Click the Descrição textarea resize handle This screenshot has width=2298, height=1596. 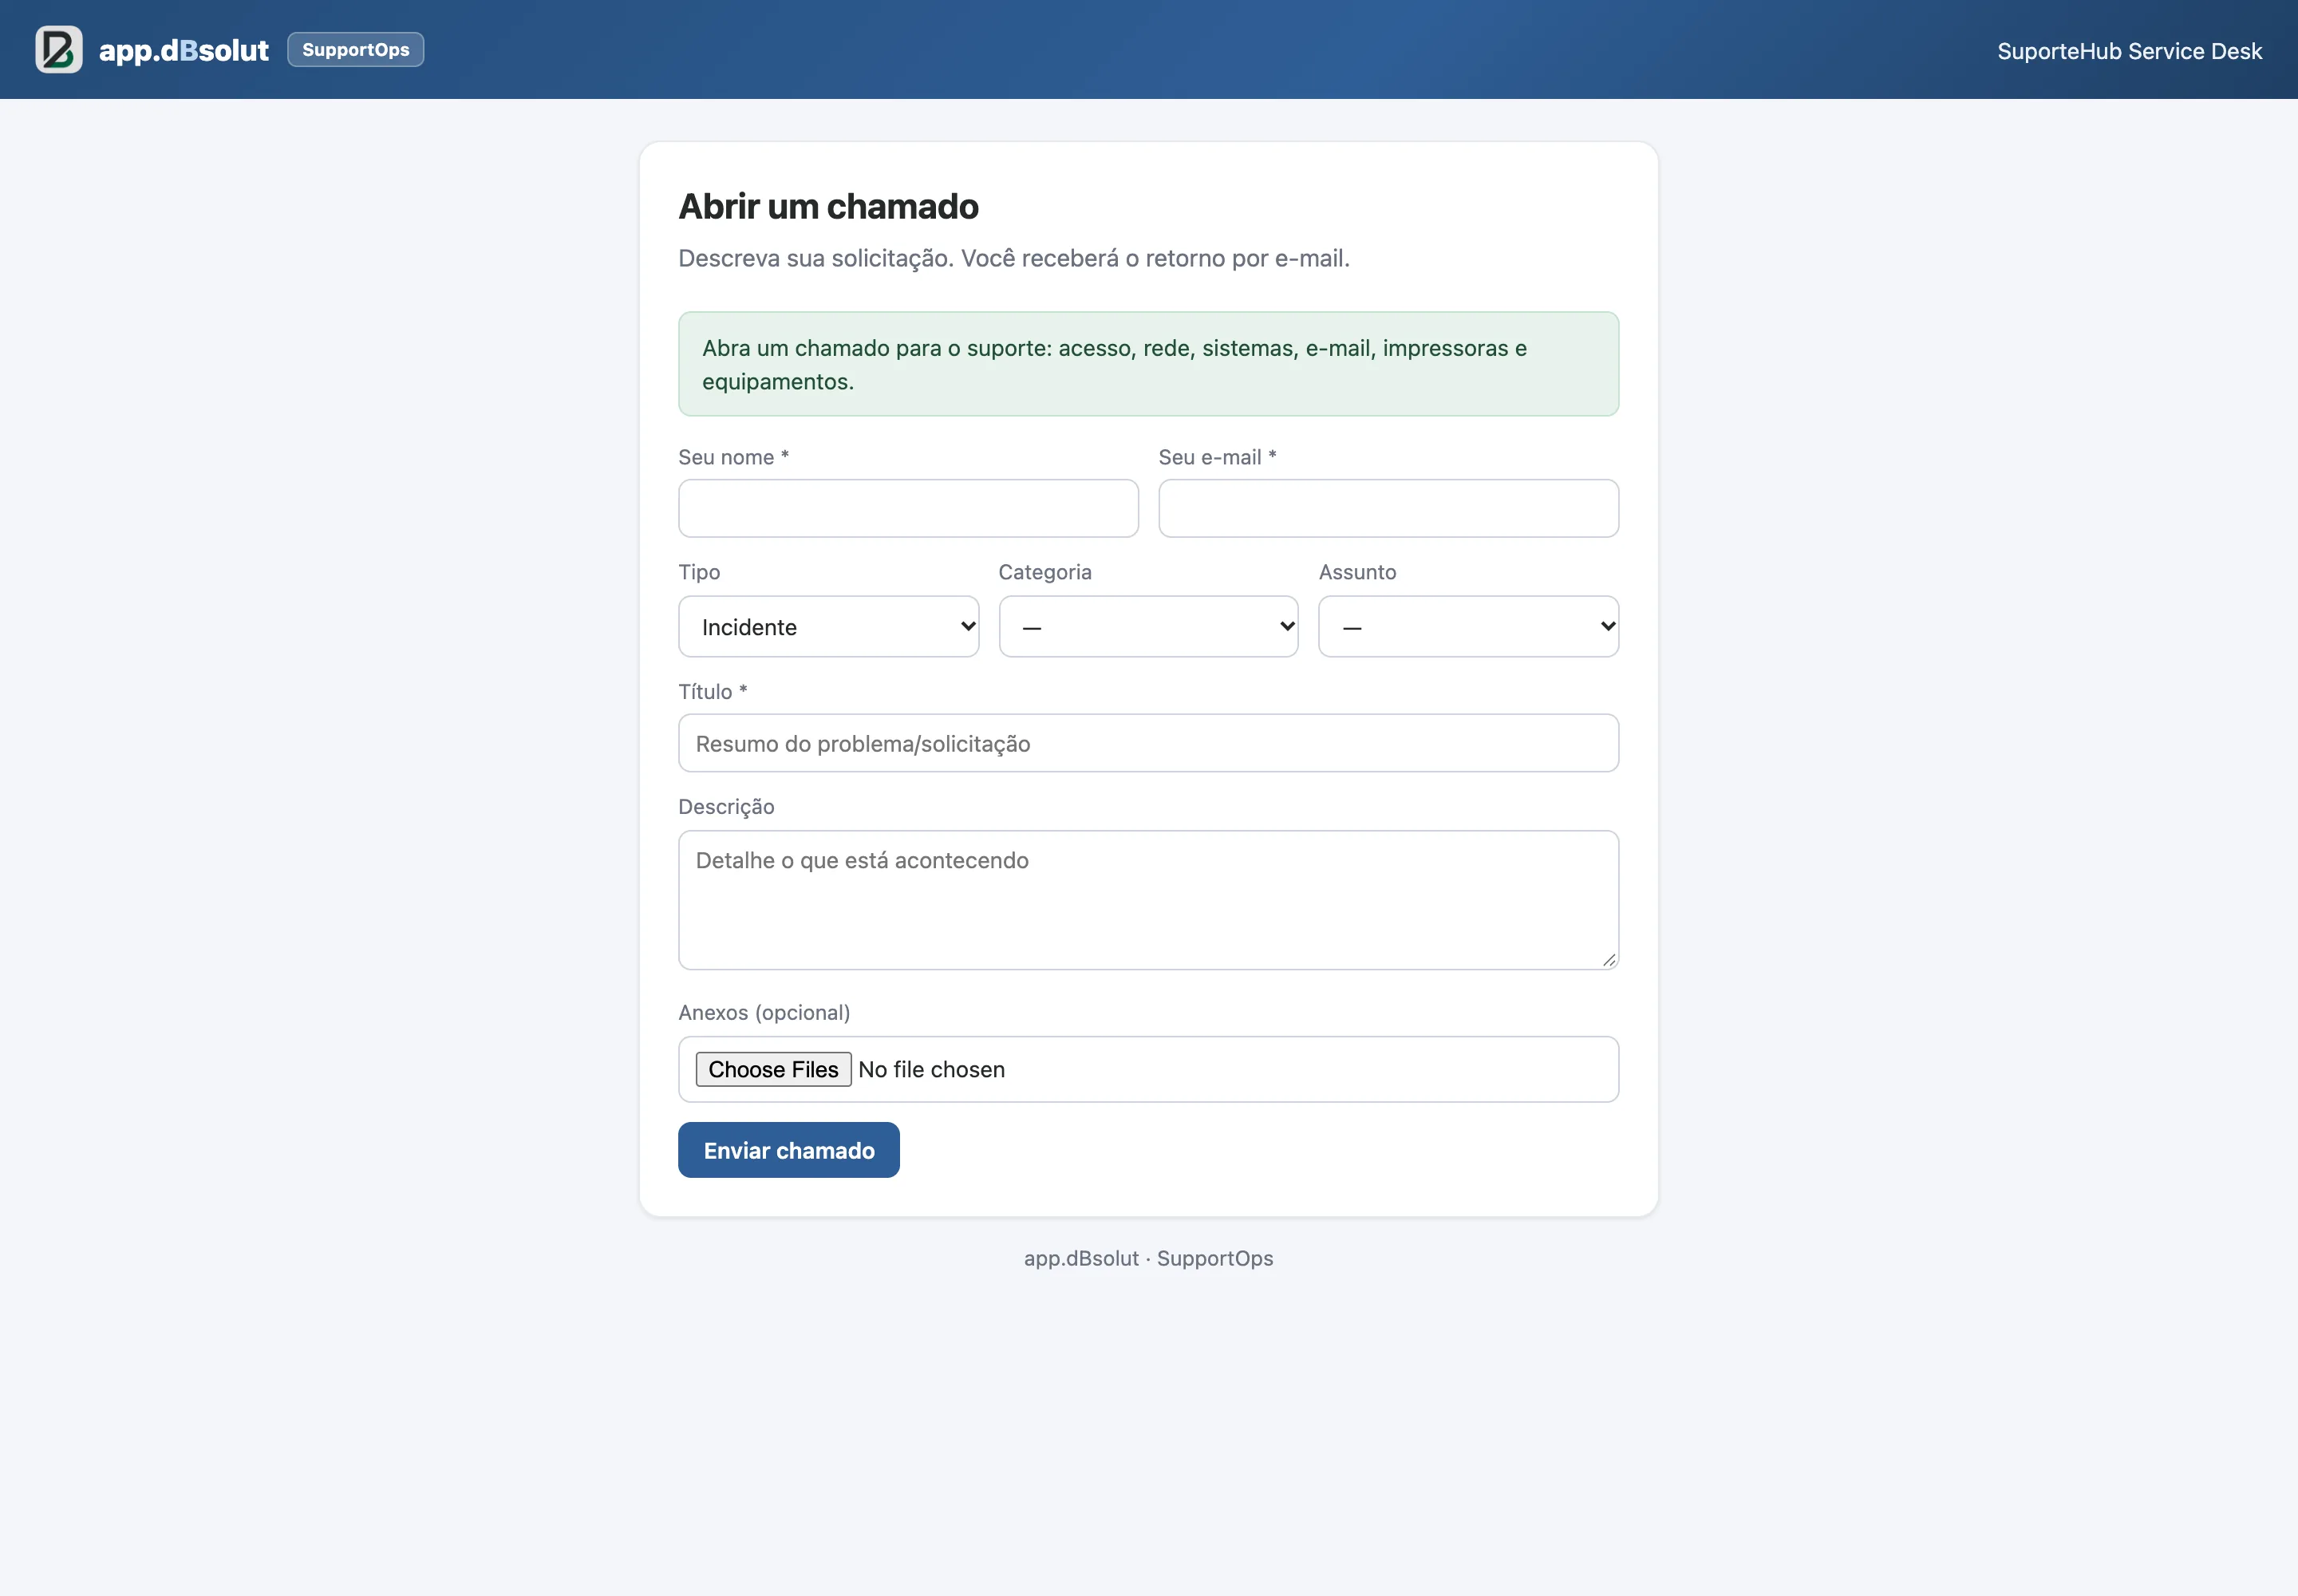(x=1608, y=959)
